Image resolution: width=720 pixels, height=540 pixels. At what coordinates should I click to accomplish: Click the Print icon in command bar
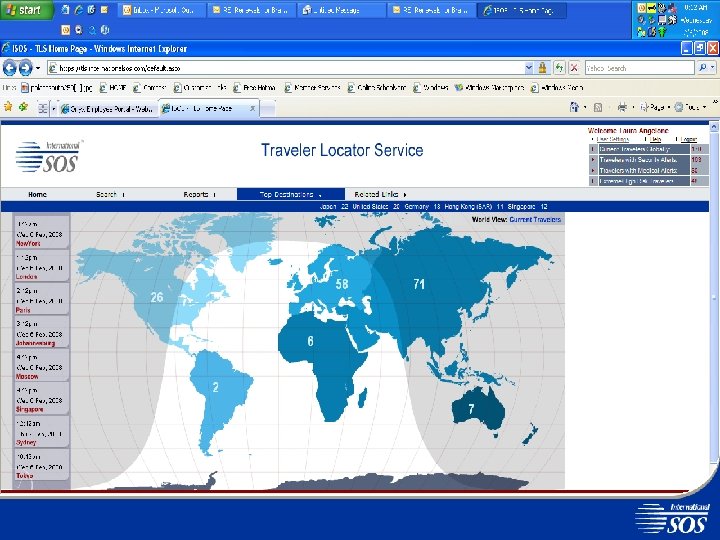622,107
